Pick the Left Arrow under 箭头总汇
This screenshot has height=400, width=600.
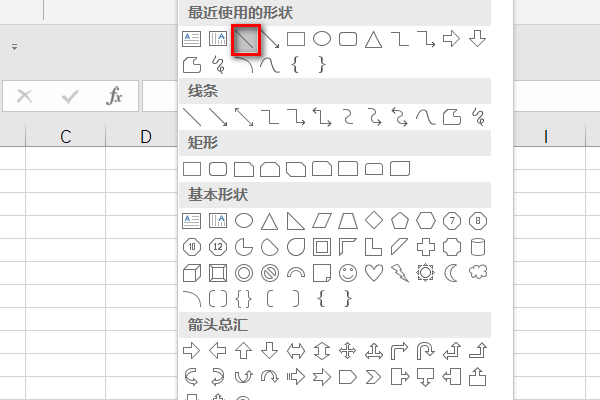tap(218, 351)
